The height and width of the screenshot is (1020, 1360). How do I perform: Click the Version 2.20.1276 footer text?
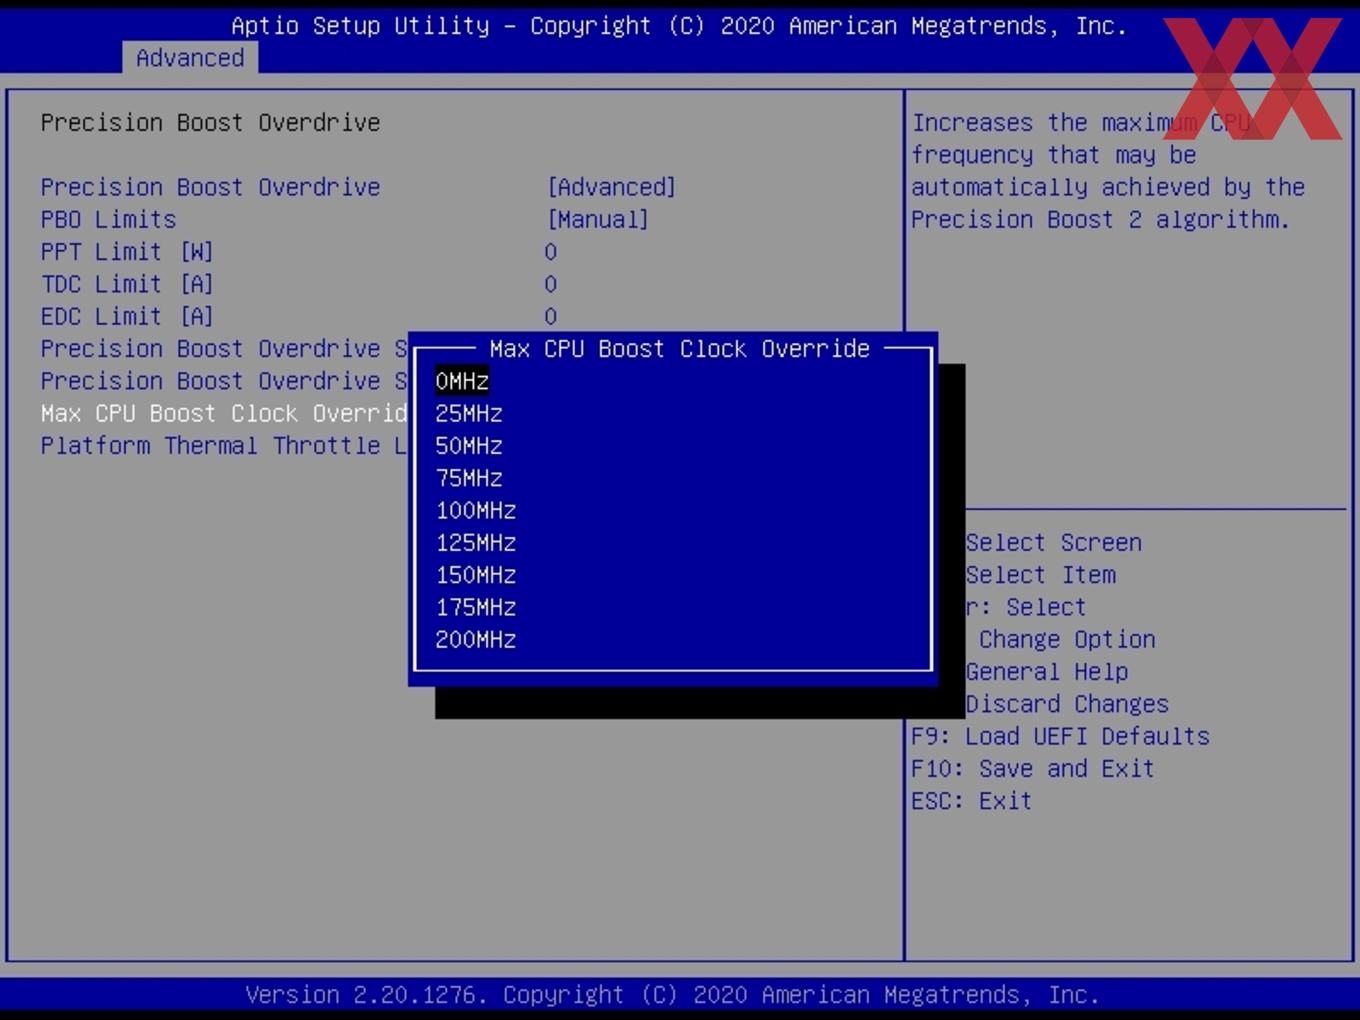tap(672, 994)
